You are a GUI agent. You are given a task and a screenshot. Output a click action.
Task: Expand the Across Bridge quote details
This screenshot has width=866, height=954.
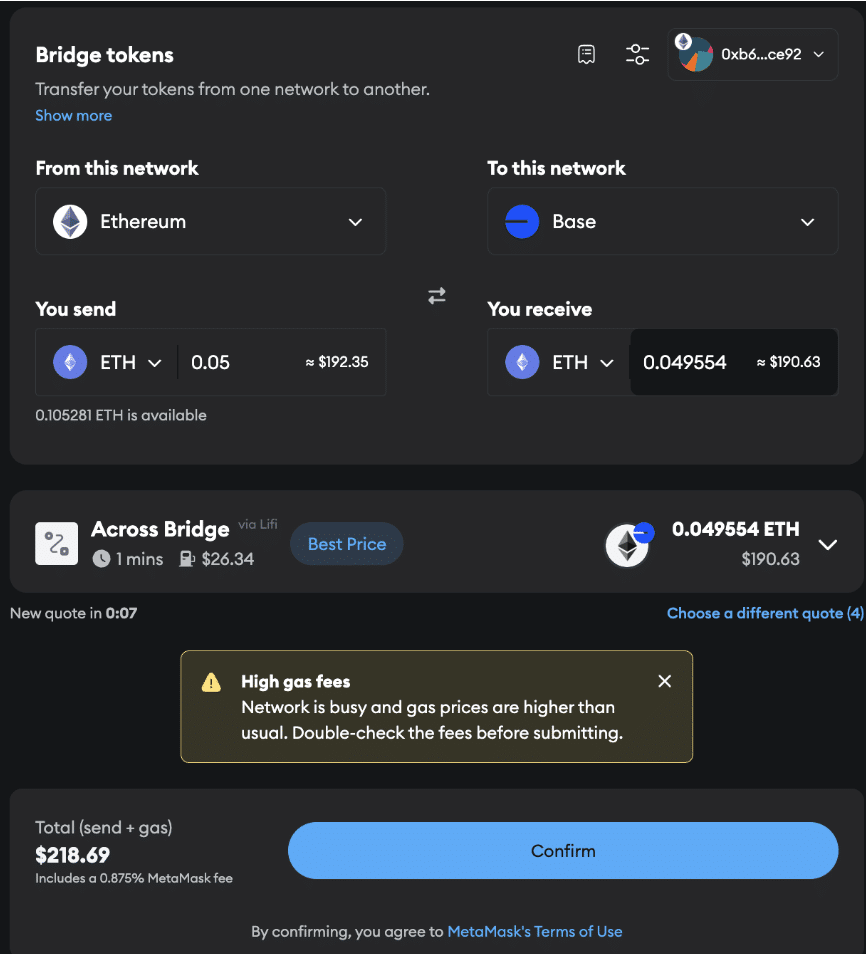pyautogui.click(x=827, y=544)
